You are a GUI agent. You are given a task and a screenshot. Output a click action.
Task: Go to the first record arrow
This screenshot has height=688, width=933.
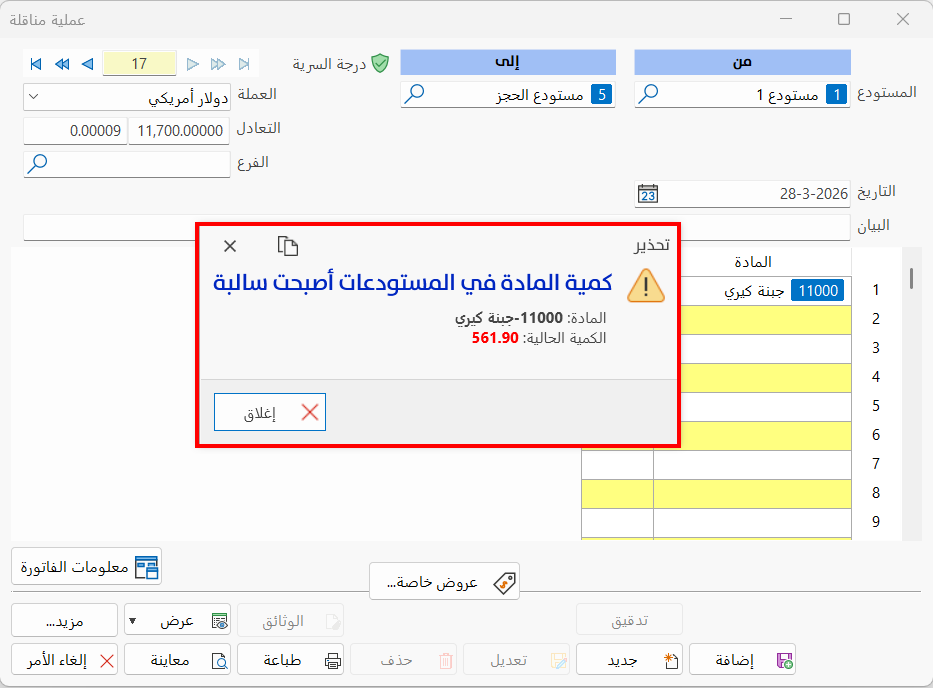[x=36, y=64]
